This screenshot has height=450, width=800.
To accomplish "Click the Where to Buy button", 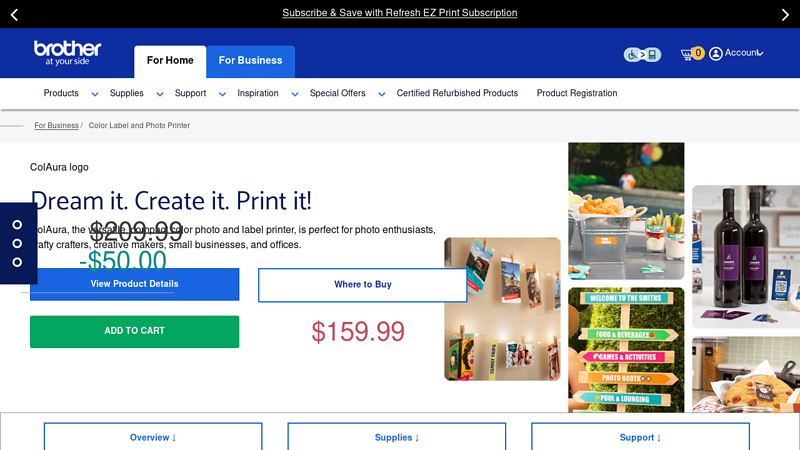I will 363,285.
